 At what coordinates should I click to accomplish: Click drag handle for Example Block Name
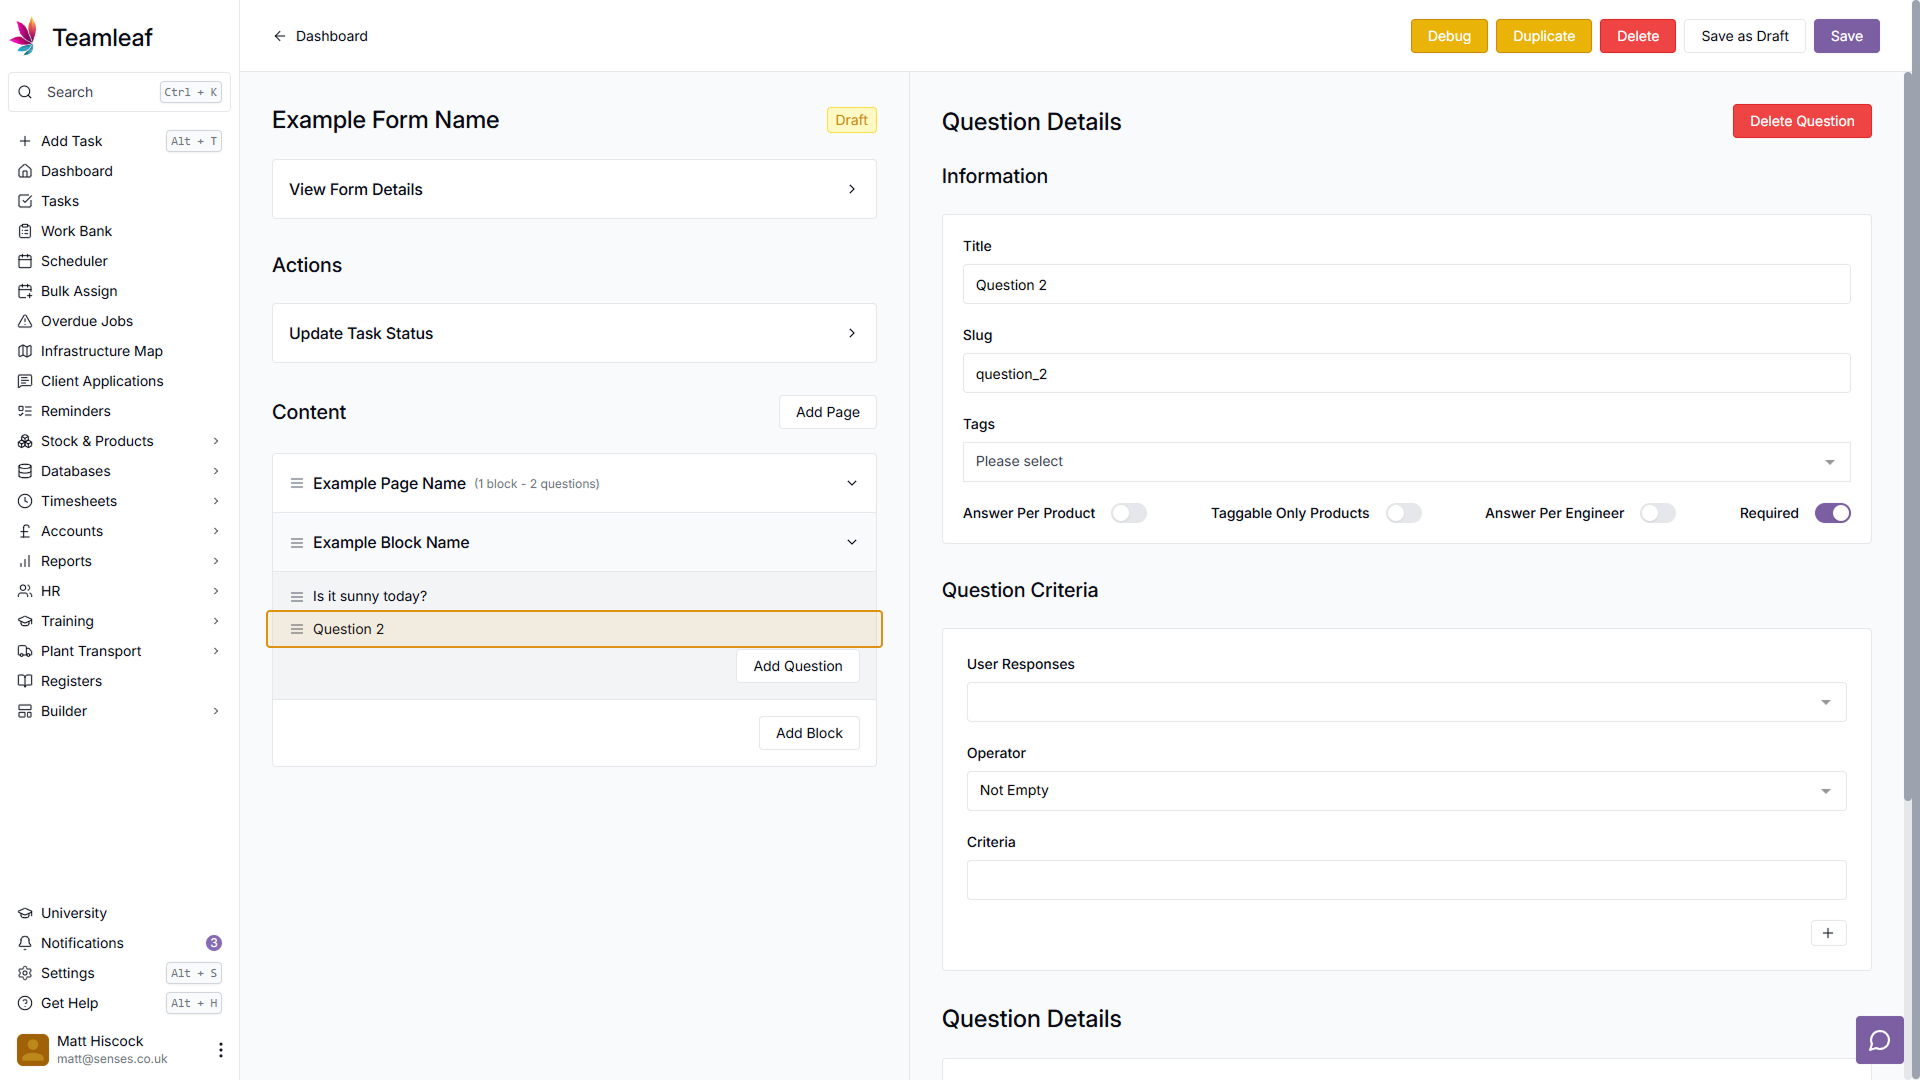(297, 542)
